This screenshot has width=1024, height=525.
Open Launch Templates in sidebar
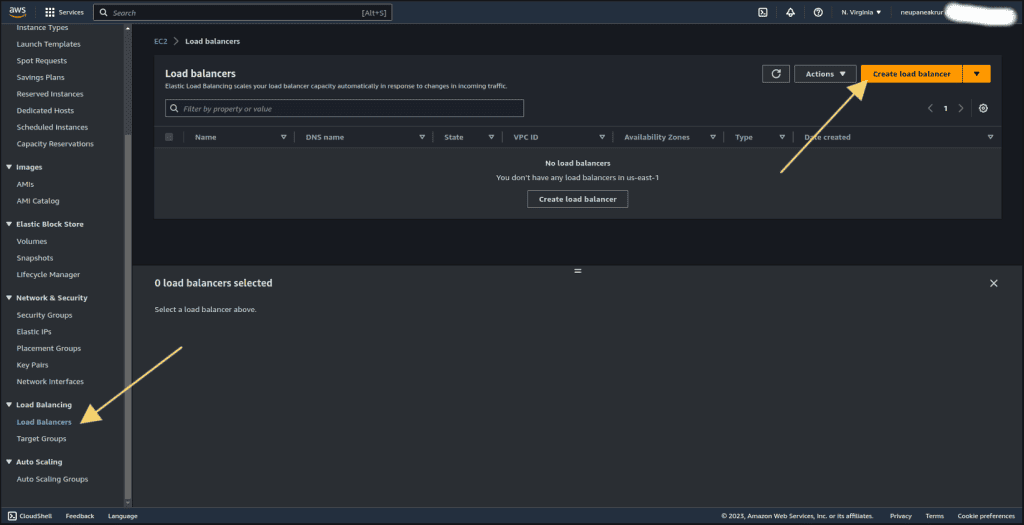pos(48,44)
